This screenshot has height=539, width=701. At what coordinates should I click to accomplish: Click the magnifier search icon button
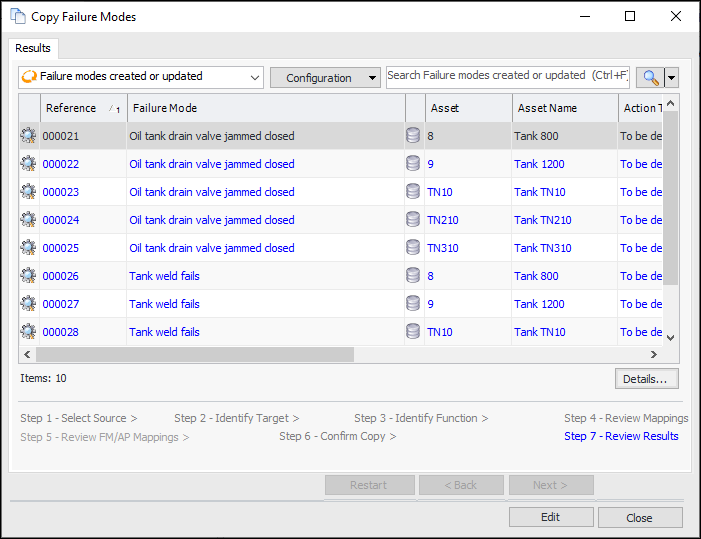click(x=650, y=77)
